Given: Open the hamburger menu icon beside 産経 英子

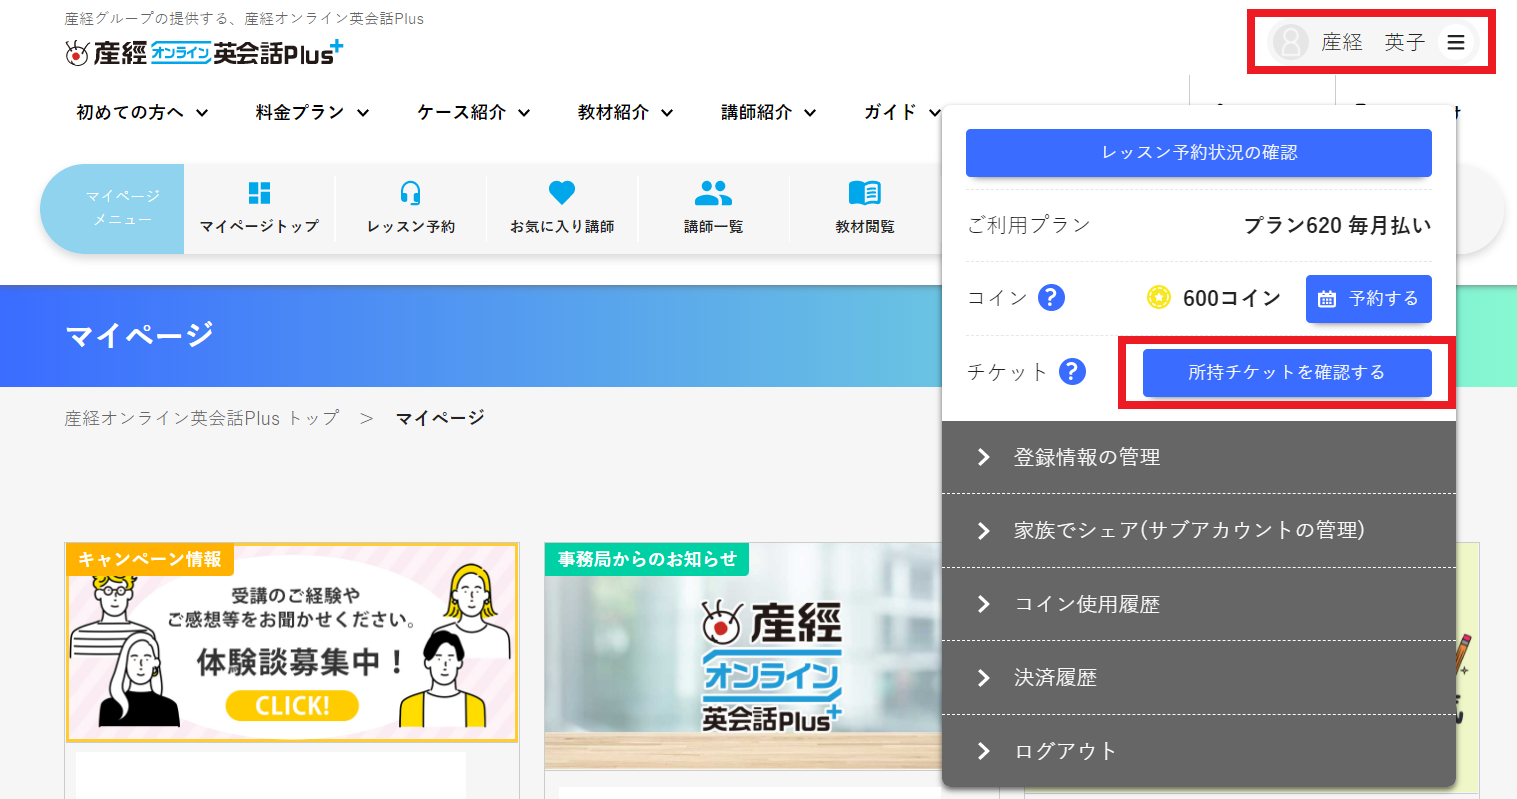Looking at the screenshot, I should click(1456, 42).
